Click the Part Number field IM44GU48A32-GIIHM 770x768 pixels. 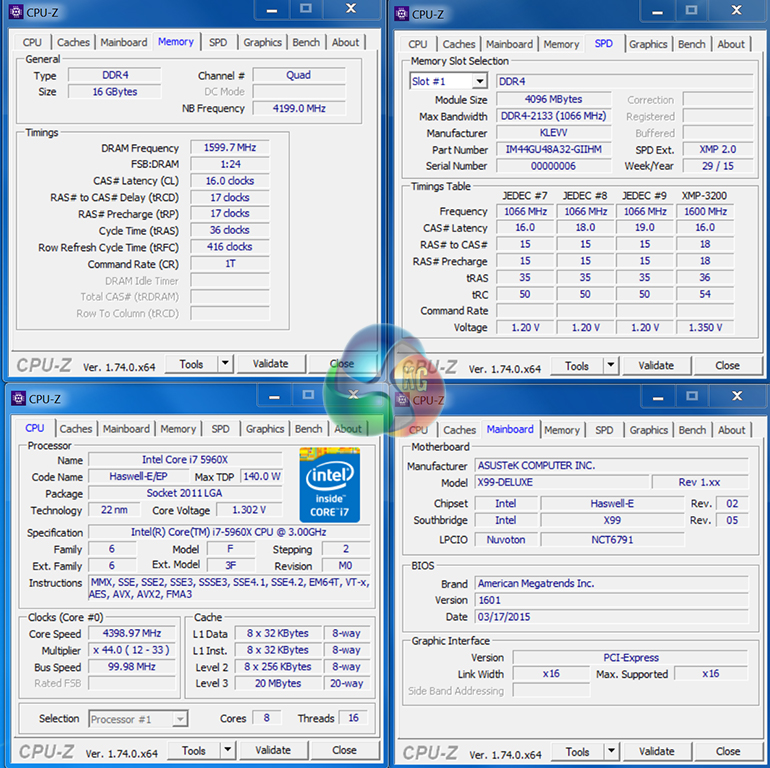point(553,149)
